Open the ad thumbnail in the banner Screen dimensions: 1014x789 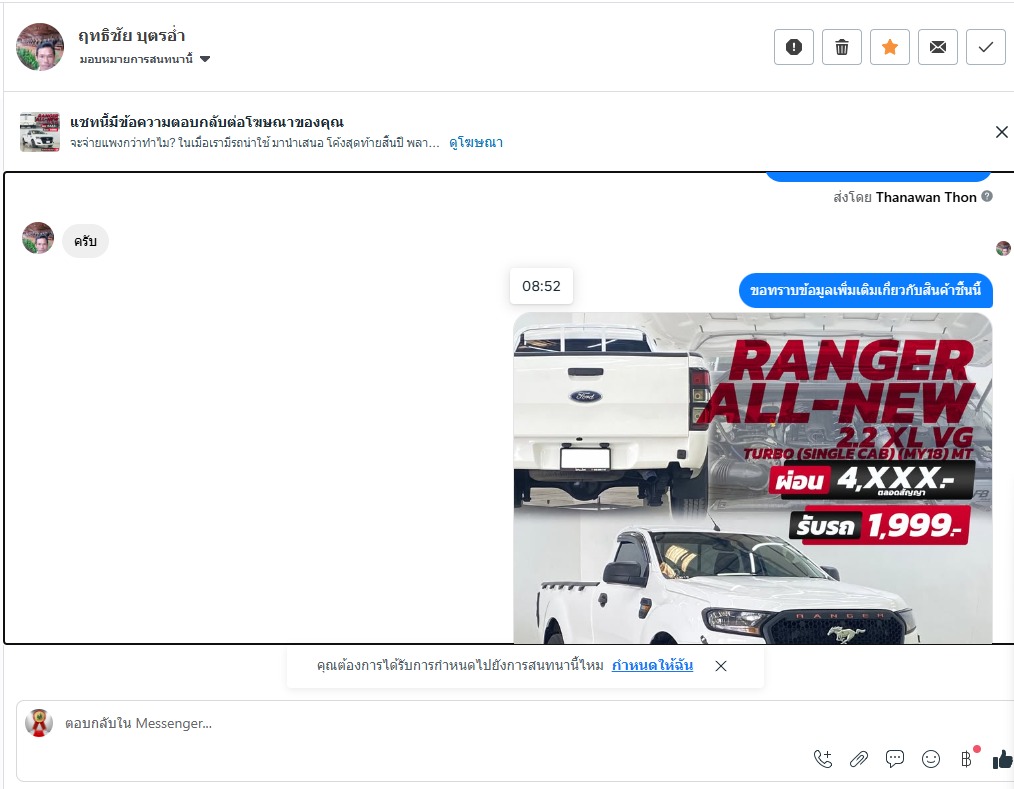point(40,132)
